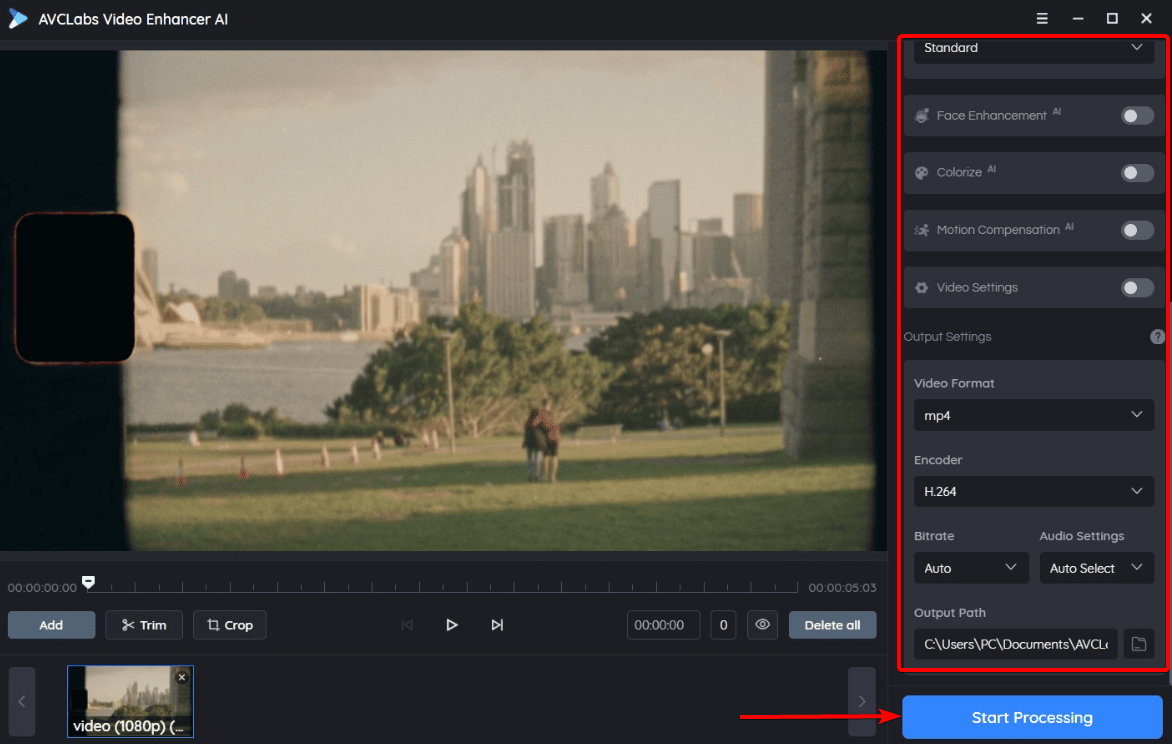Image resolution: width=1172 pixels, height=744 pixels.
Task: Open the hamburger menu
Action: (1041, 18)
